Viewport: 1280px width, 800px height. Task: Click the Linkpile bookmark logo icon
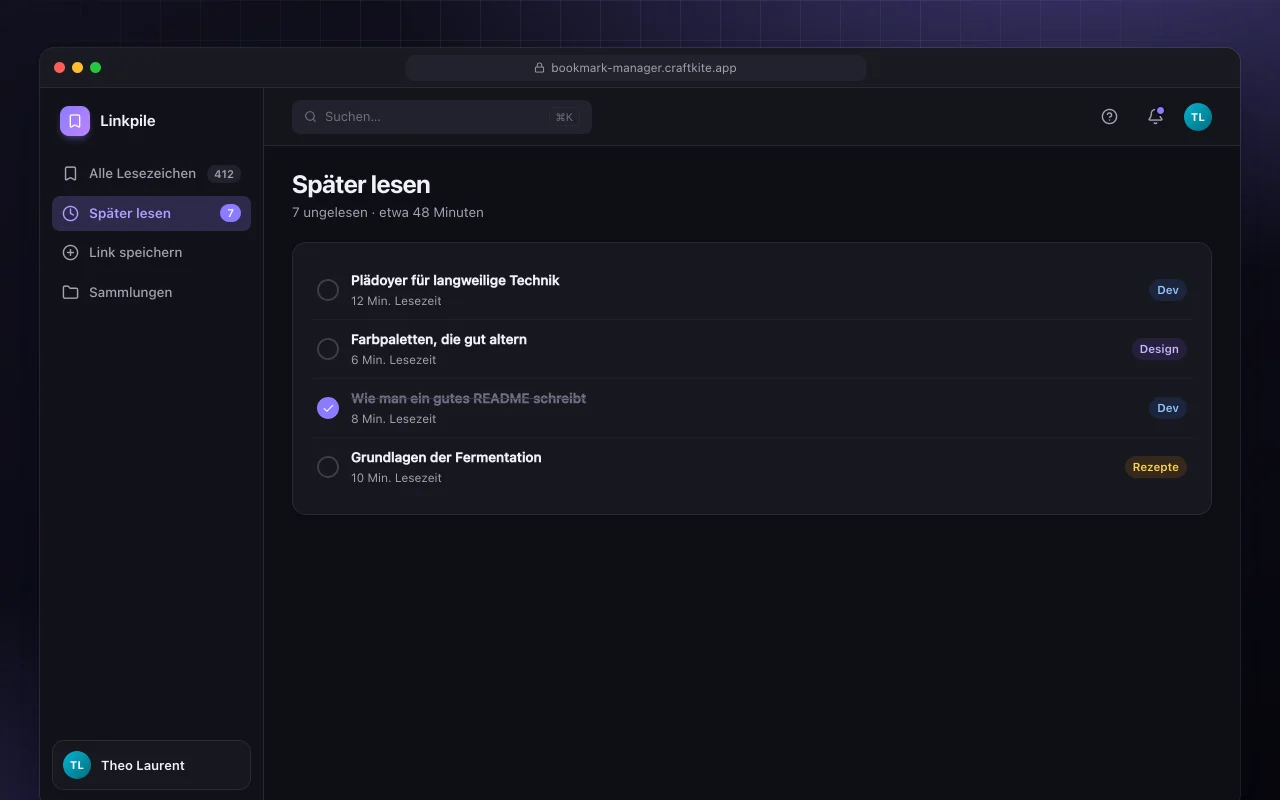pyautogui.click(x=75, y=121)
